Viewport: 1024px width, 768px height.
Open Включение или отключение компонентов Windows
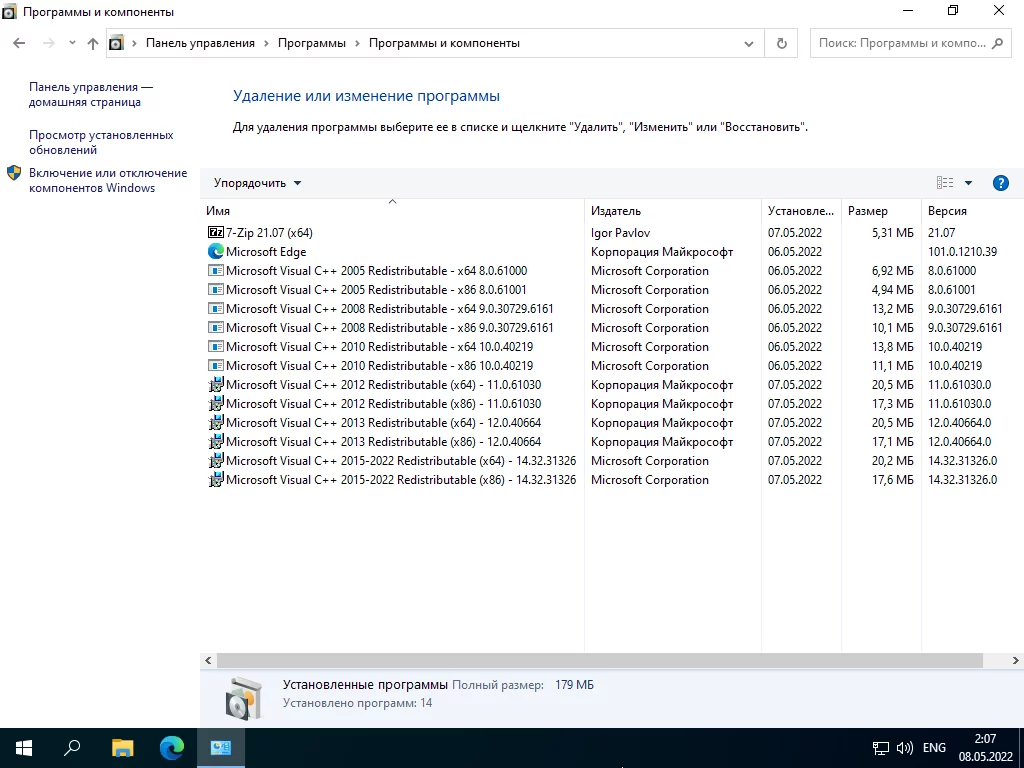[x=108, y=180]
